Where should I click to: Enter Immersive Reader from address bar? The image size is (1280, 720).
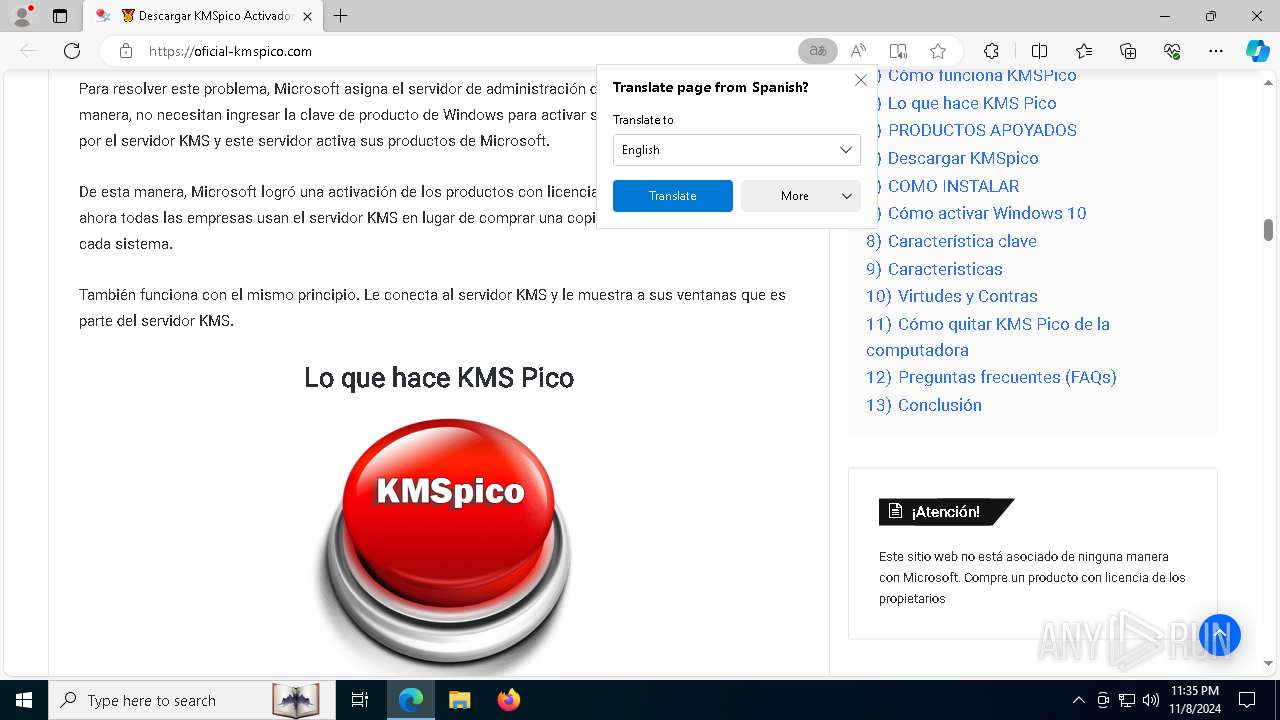(898, 51)
